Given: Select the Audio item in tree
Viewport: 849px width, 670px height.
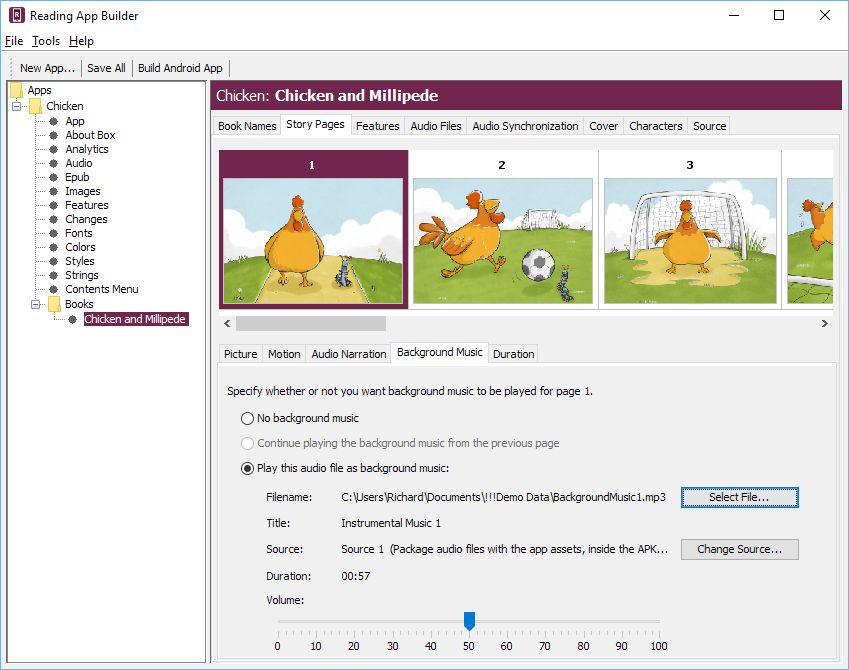Looking at the screenshot, I should pos(79,163).
